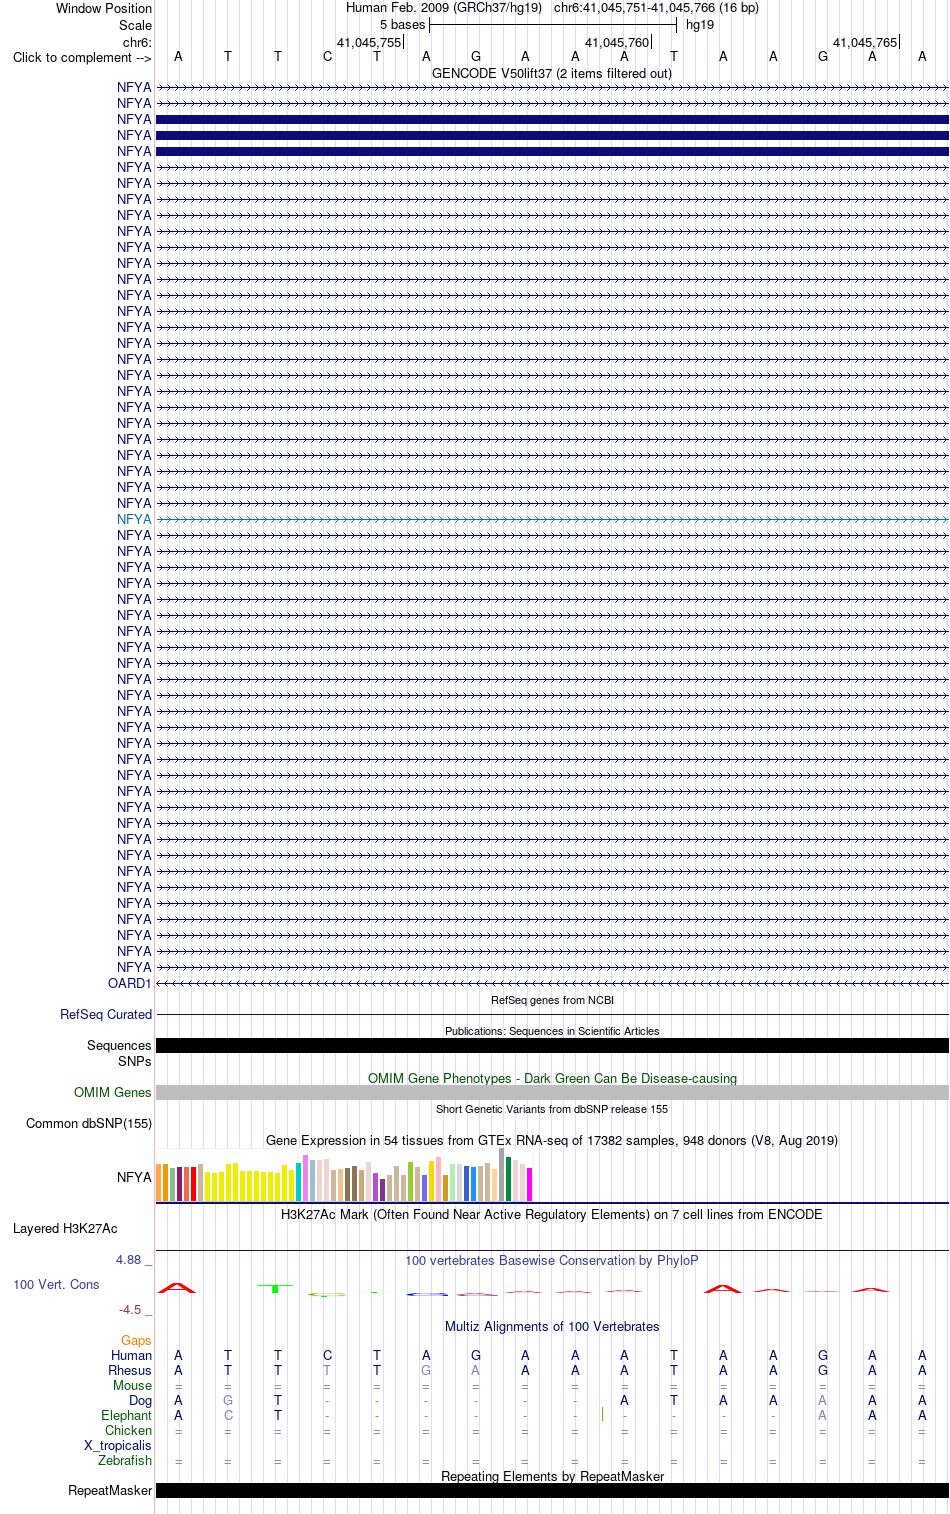Select the OARD1 gene label

[130, 983]
